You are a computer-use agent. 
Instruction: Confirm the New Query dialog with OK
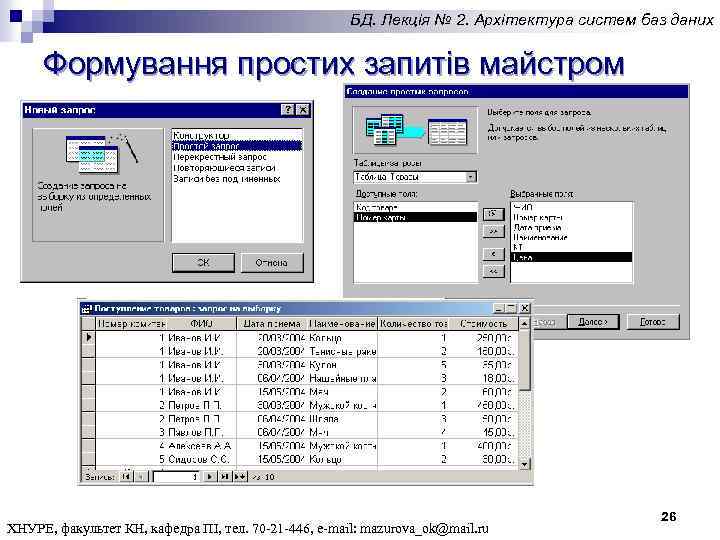click(x=203, y=263)
